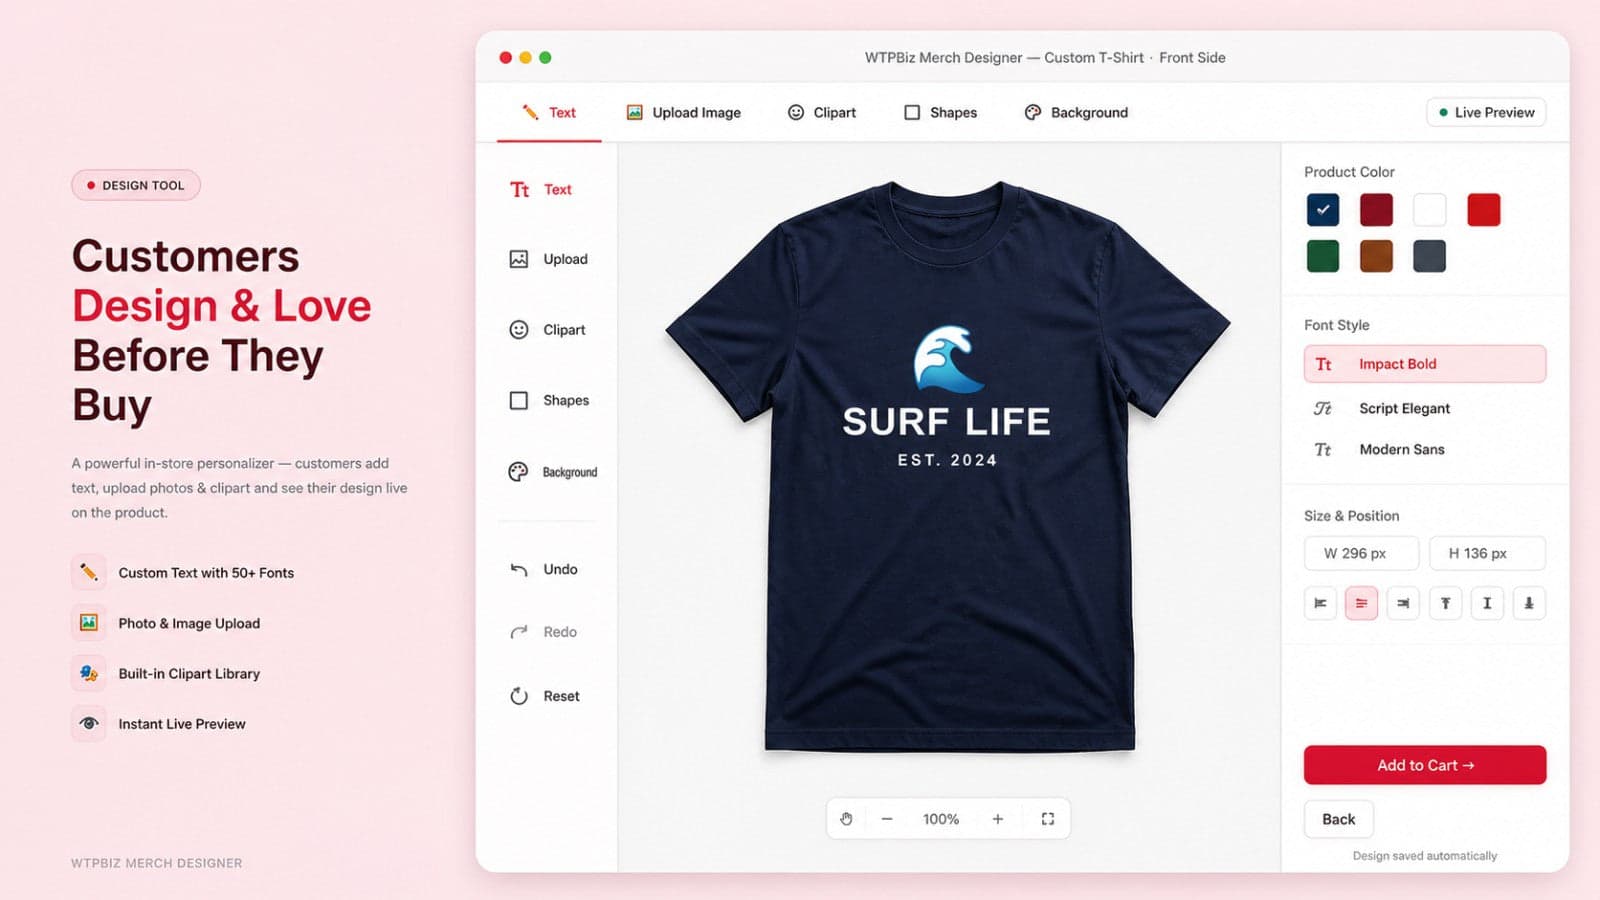Click Design saved automatically status text
Screen dimensions: 1600x900
click(1424, 856)
